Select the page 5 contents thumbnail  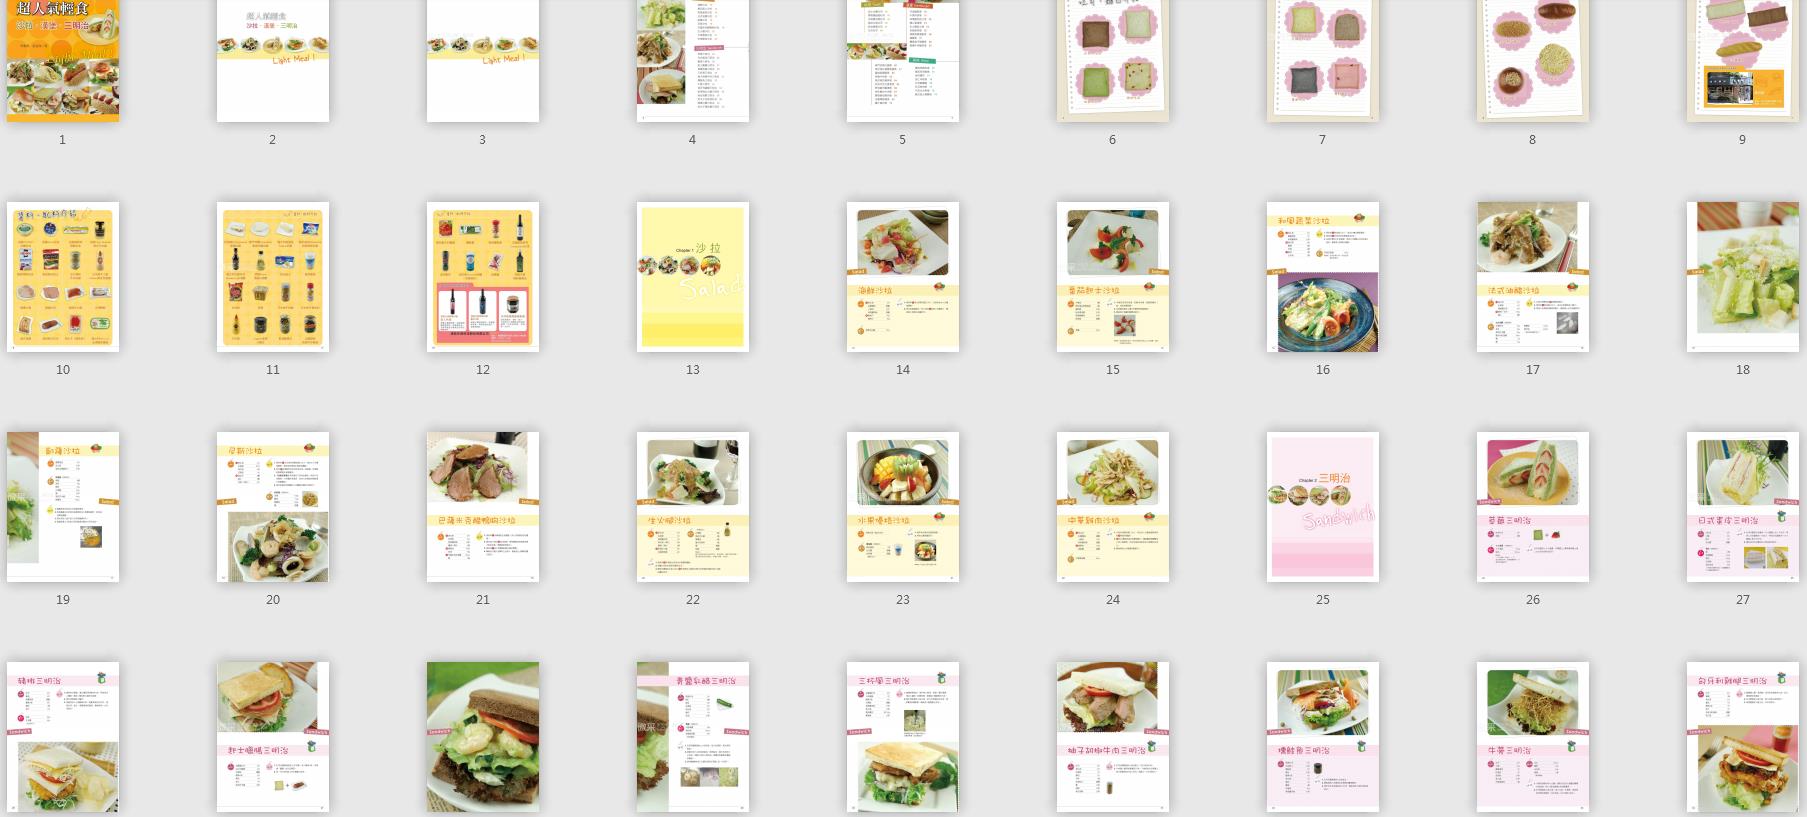point(903,60)
